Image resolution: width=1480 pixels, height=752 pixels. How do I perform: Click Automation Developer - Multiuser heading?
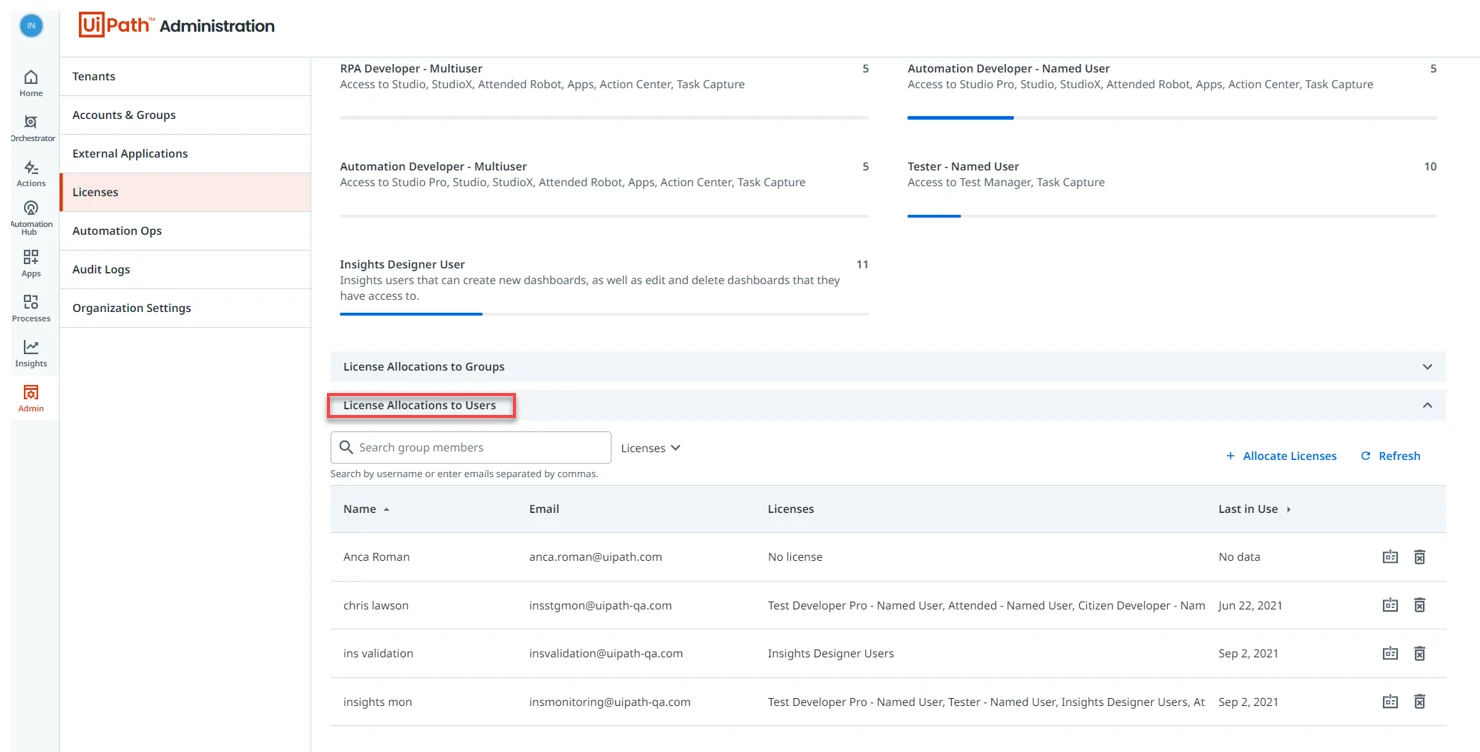(433, 167)
